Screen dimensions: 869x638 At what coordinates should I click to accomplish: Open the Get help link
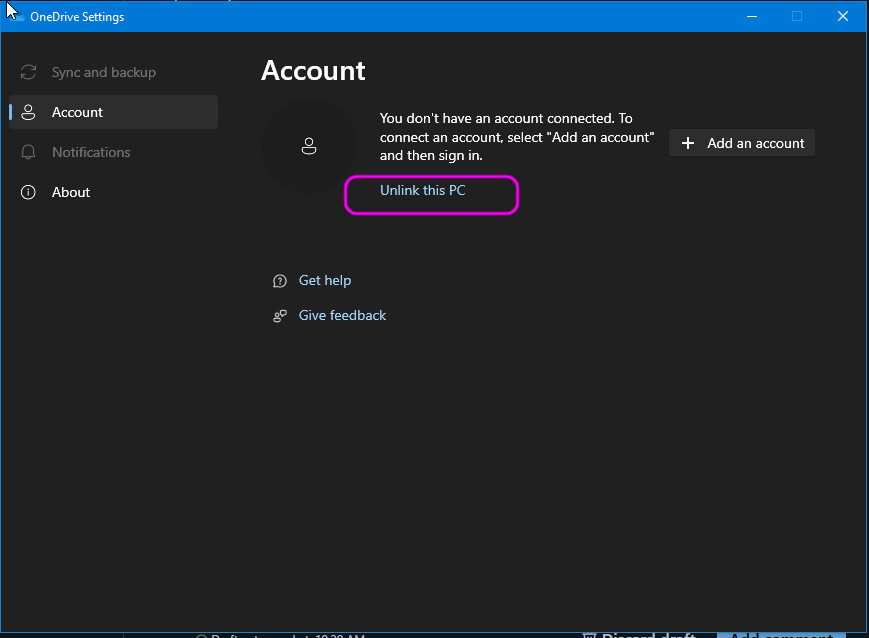coord(325,280)
